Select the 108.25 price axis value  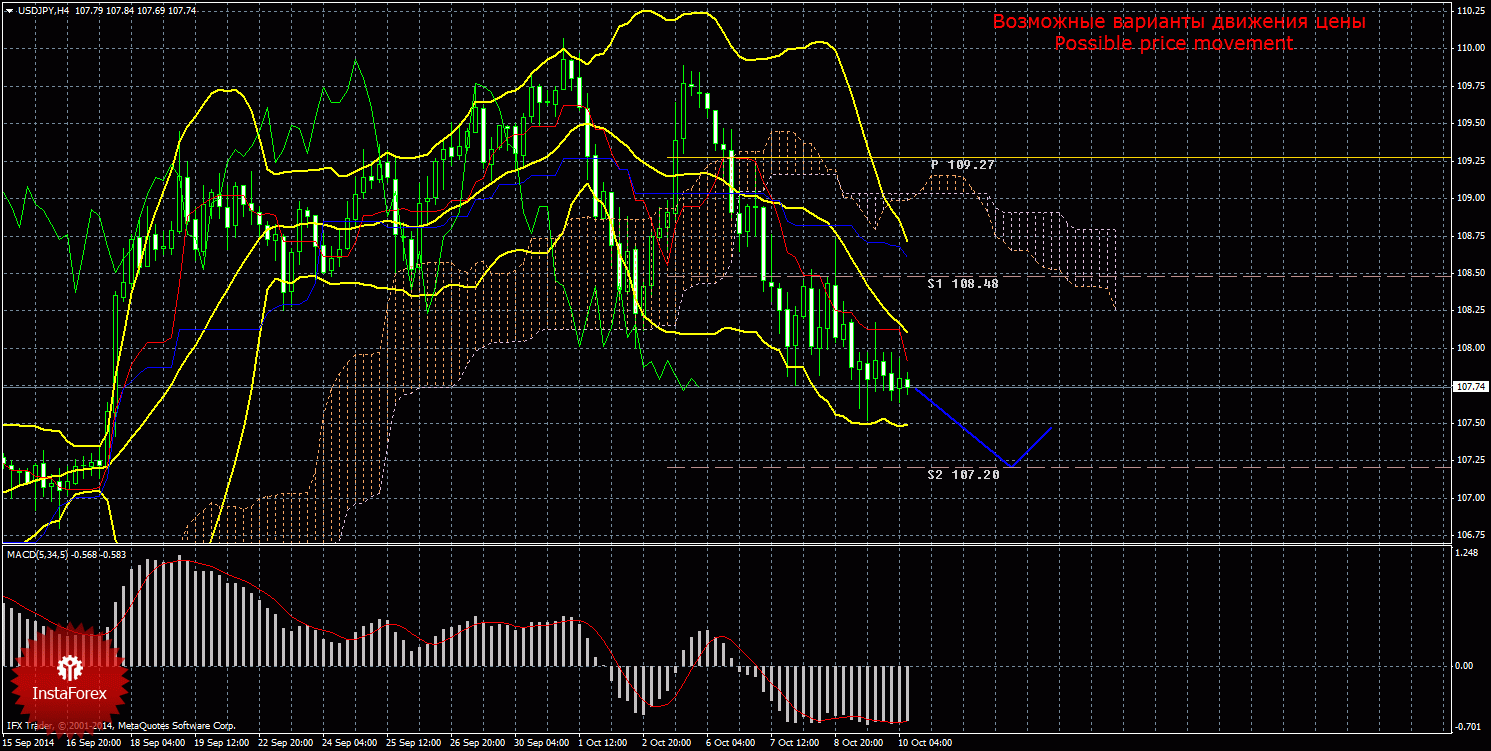(1469, 311)
